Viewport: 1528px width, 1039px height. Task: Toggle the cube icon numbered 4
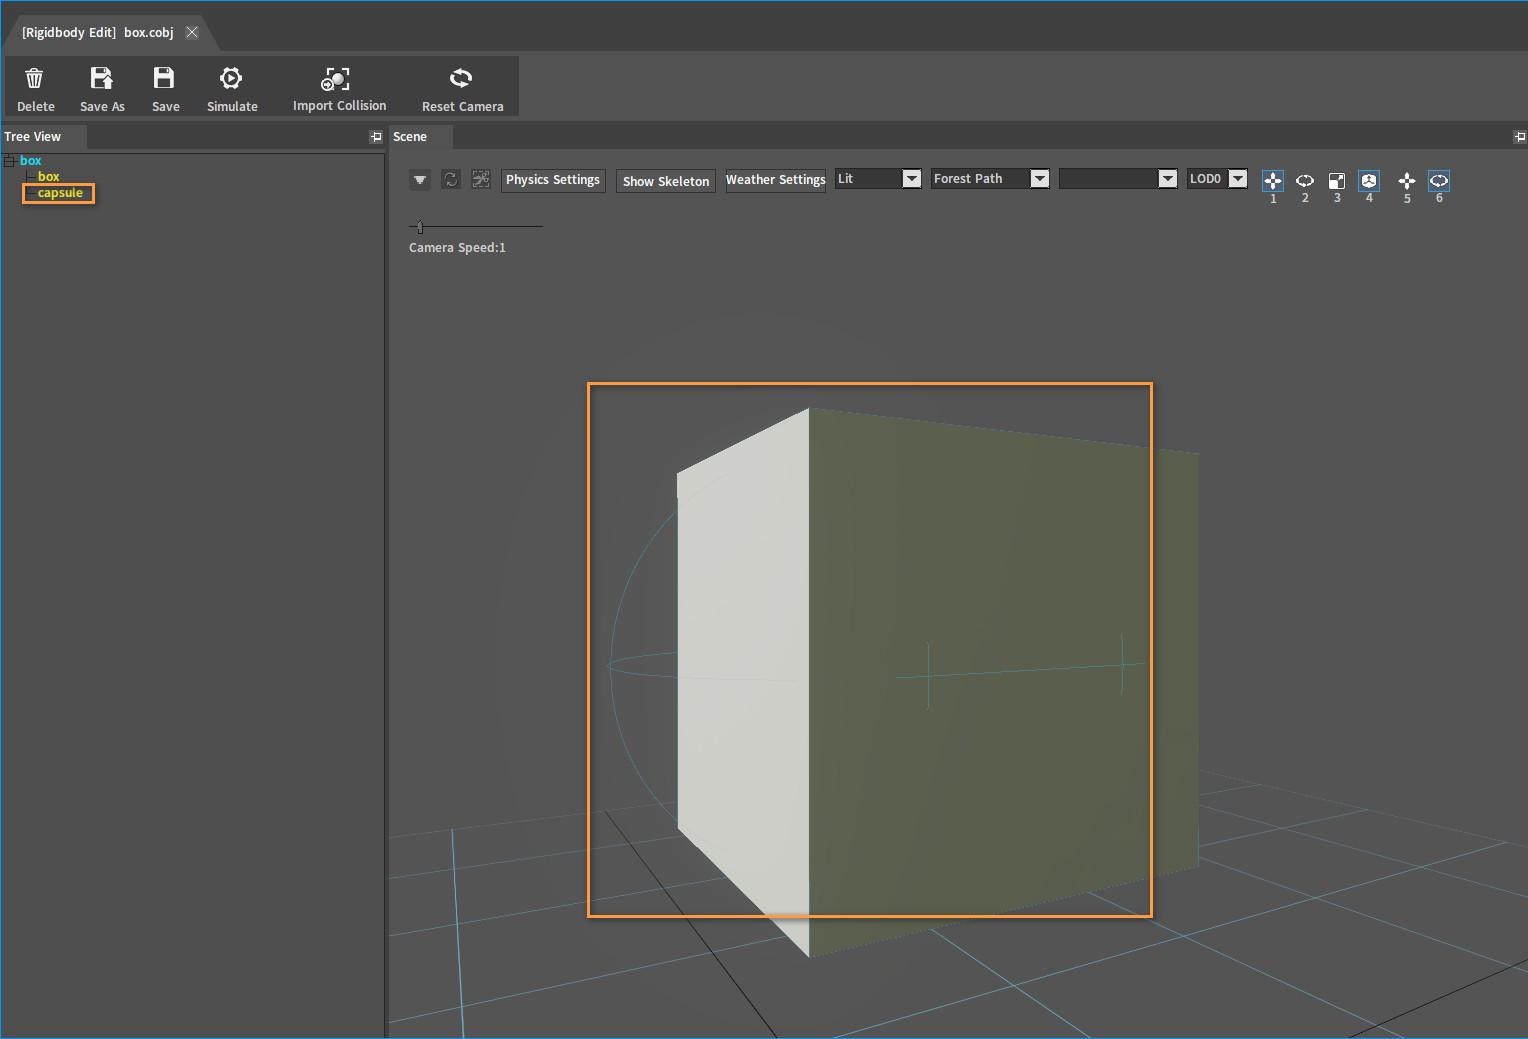point(1369,181)
